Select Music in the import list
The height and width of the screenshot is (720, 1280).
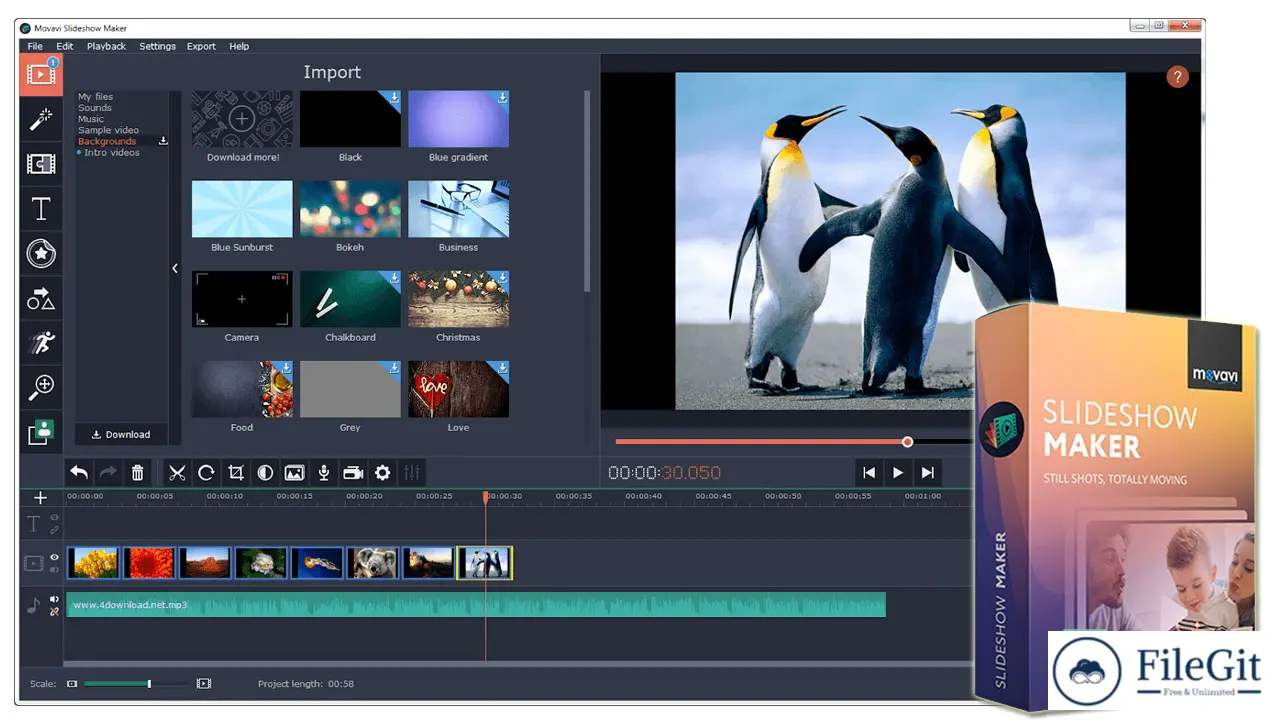click(91, 119)
